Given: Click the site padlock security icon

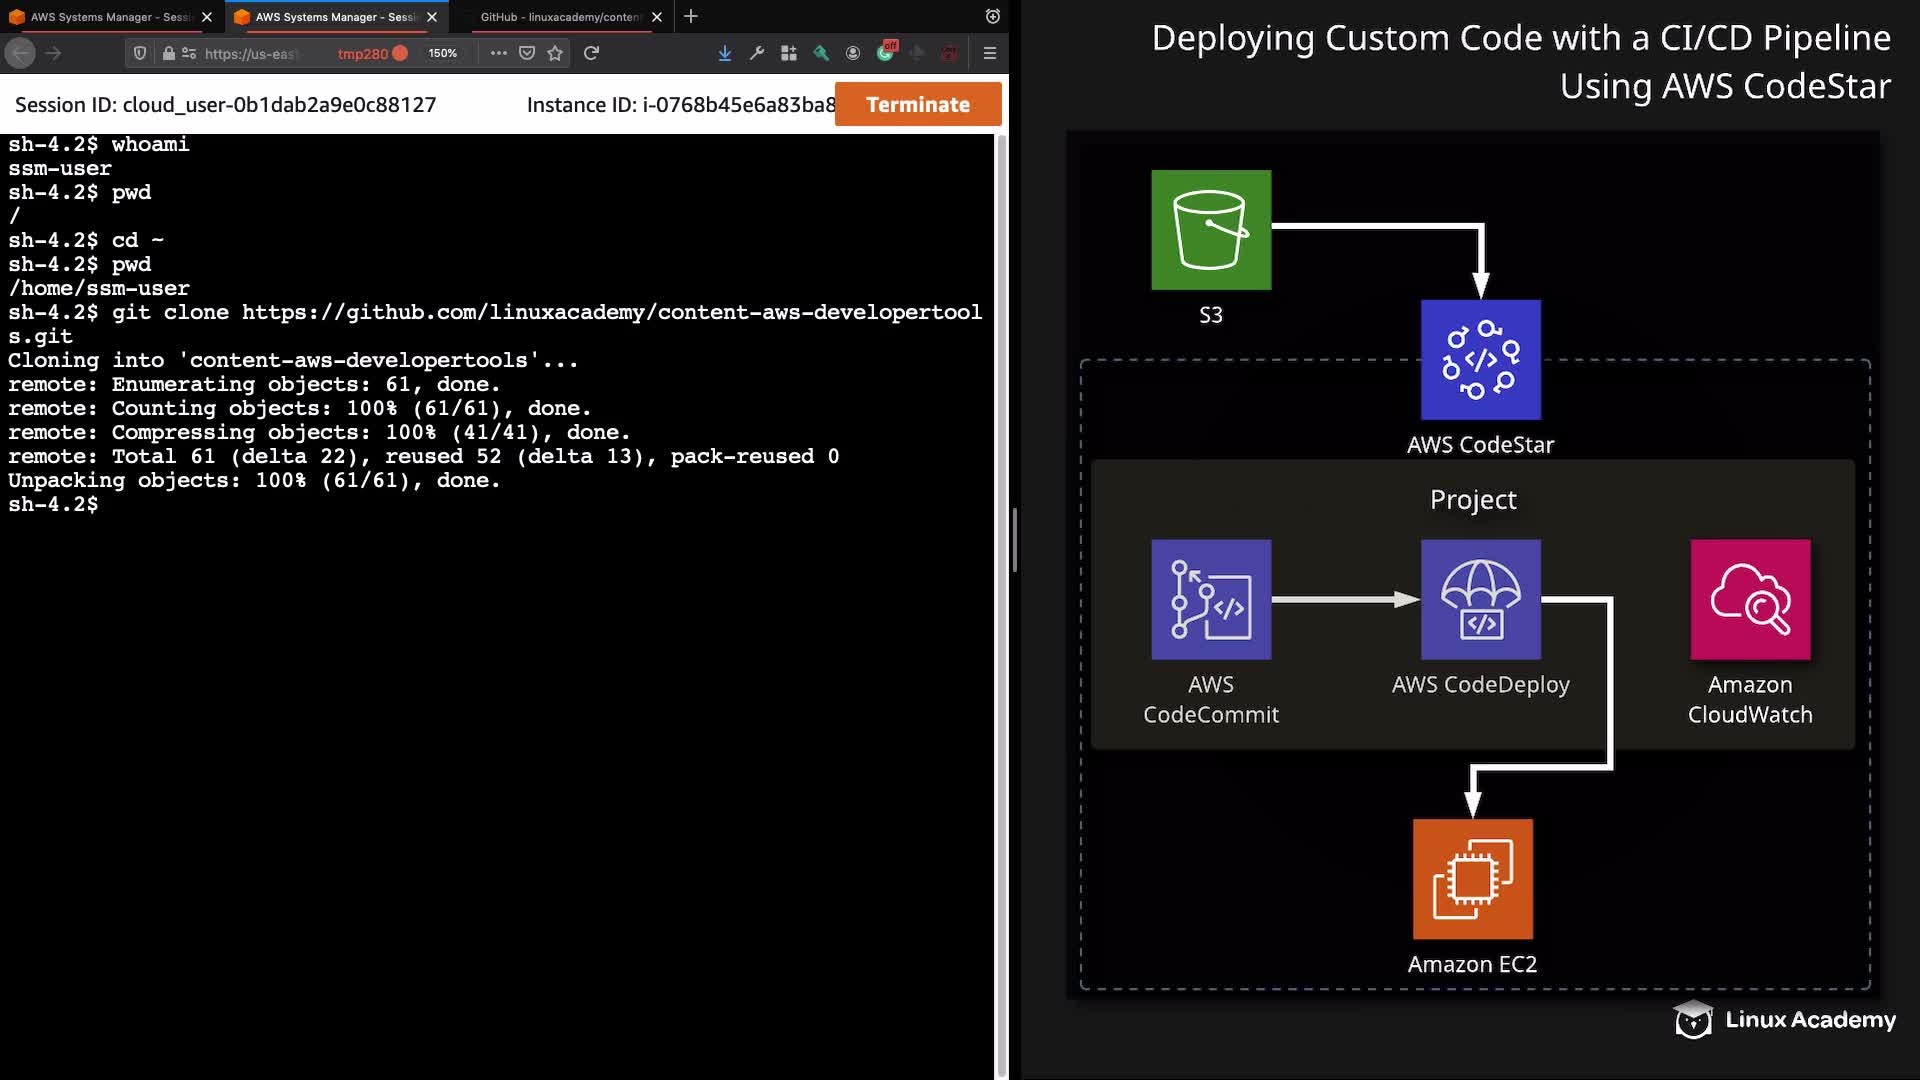Looking at the screenshot, I should pyautogui.click(x=168, y=53).
